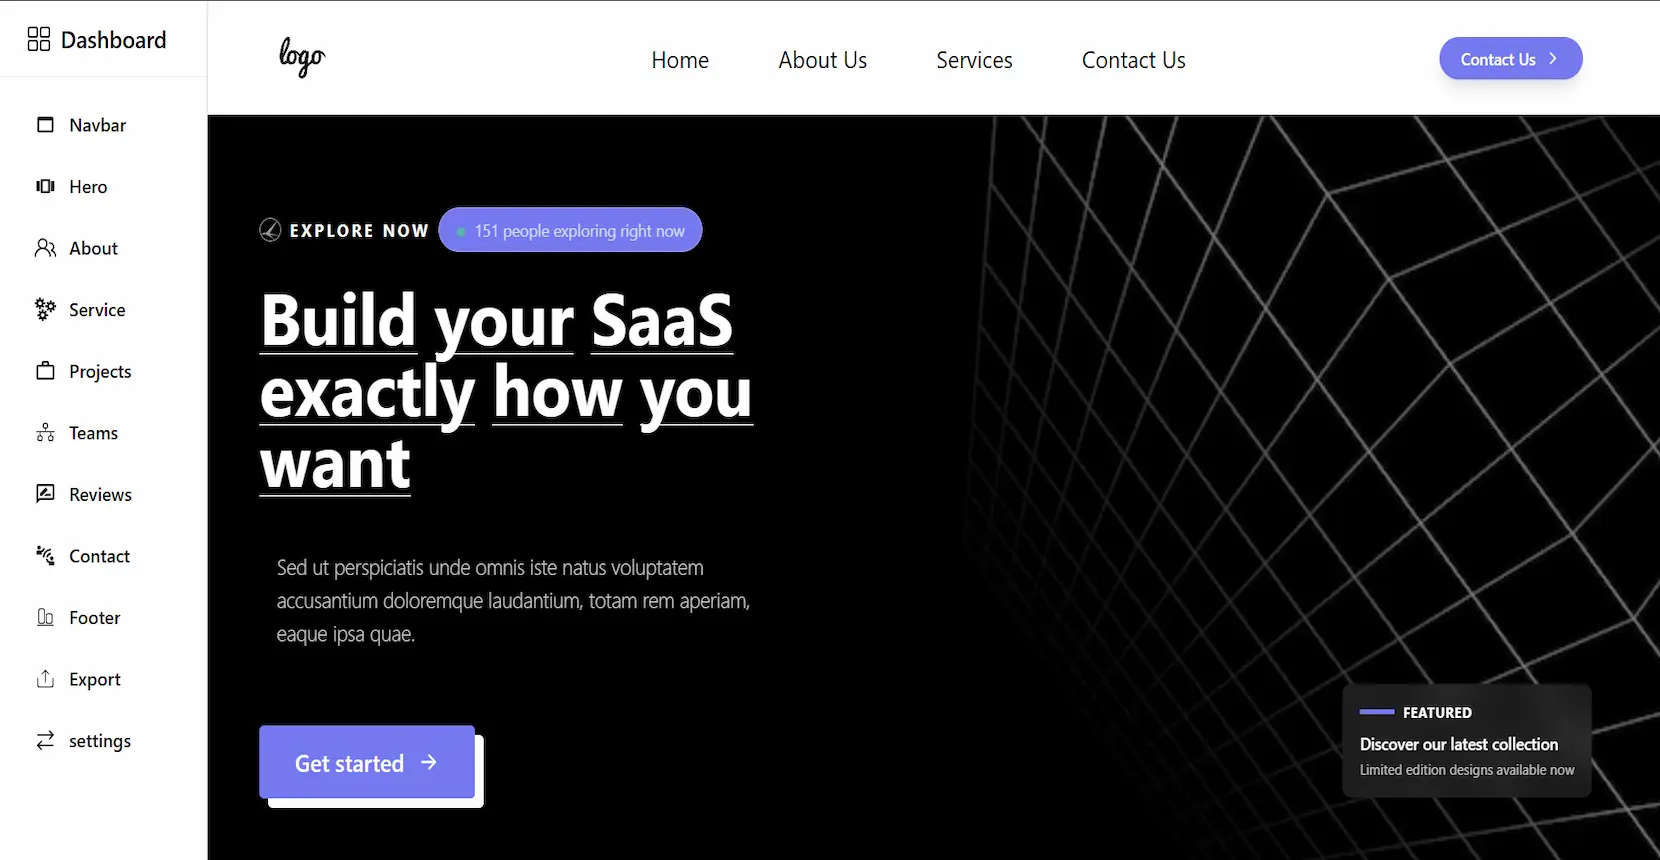Select the Navbar sidebar icon
This screenshot has width=1660, height=860.
point(45,125)
